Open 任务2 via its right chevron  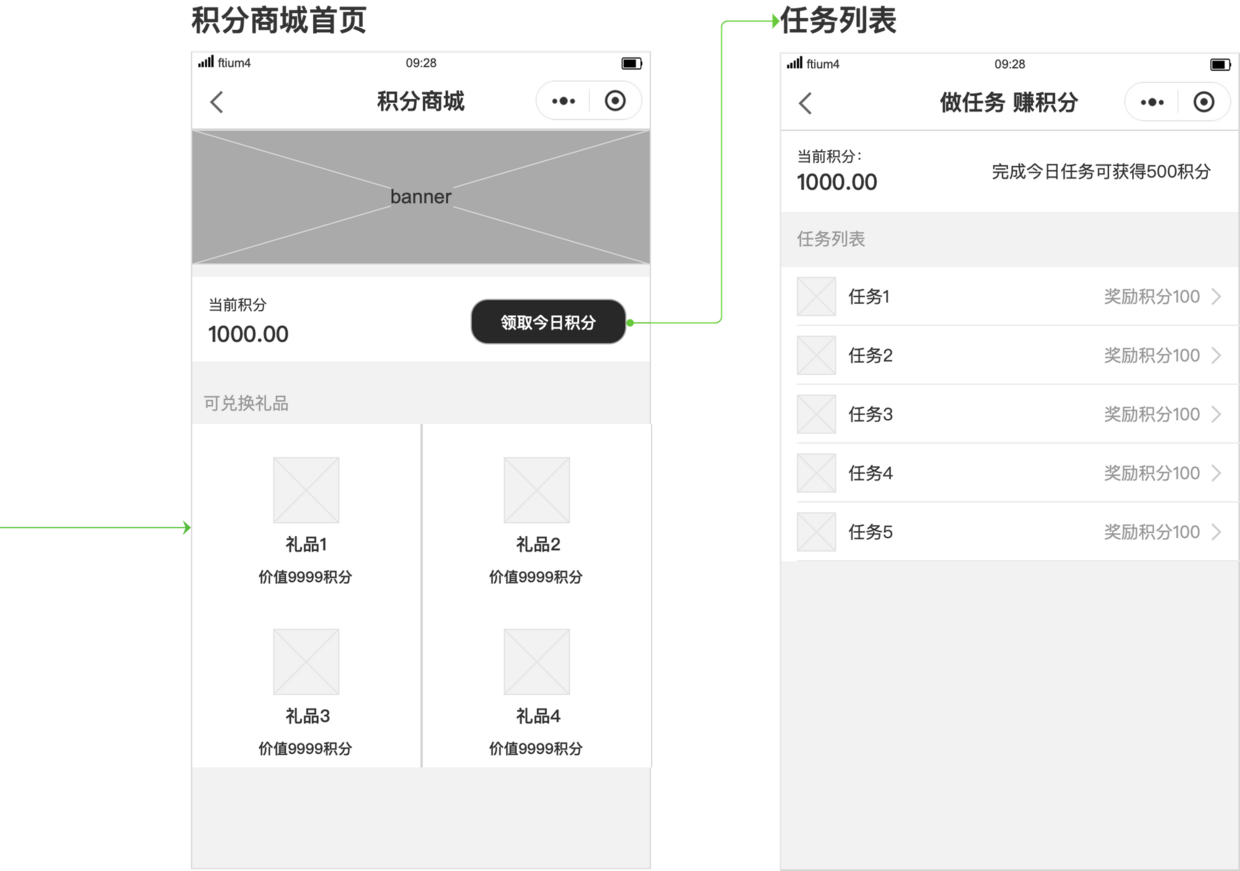(1216, 355)
